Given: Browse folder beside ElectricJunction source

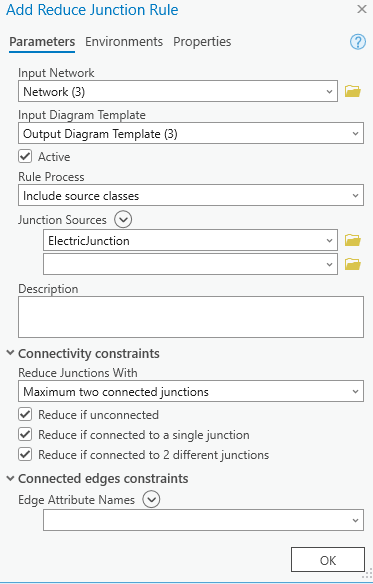Looking at the screenshot, I should (x=353, y=240).
